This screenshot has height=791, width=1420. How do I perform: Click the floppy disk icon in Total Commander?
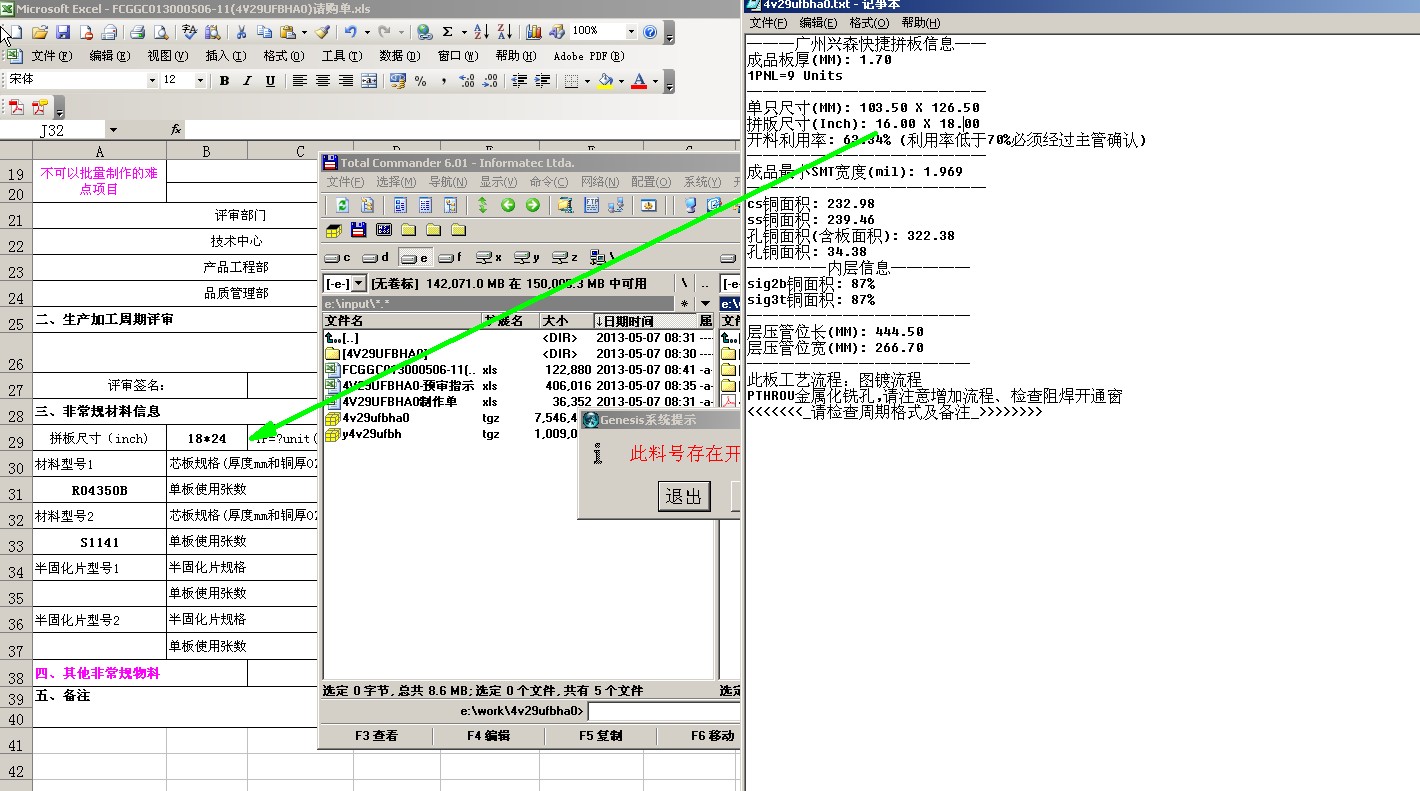tap(358, 230)
